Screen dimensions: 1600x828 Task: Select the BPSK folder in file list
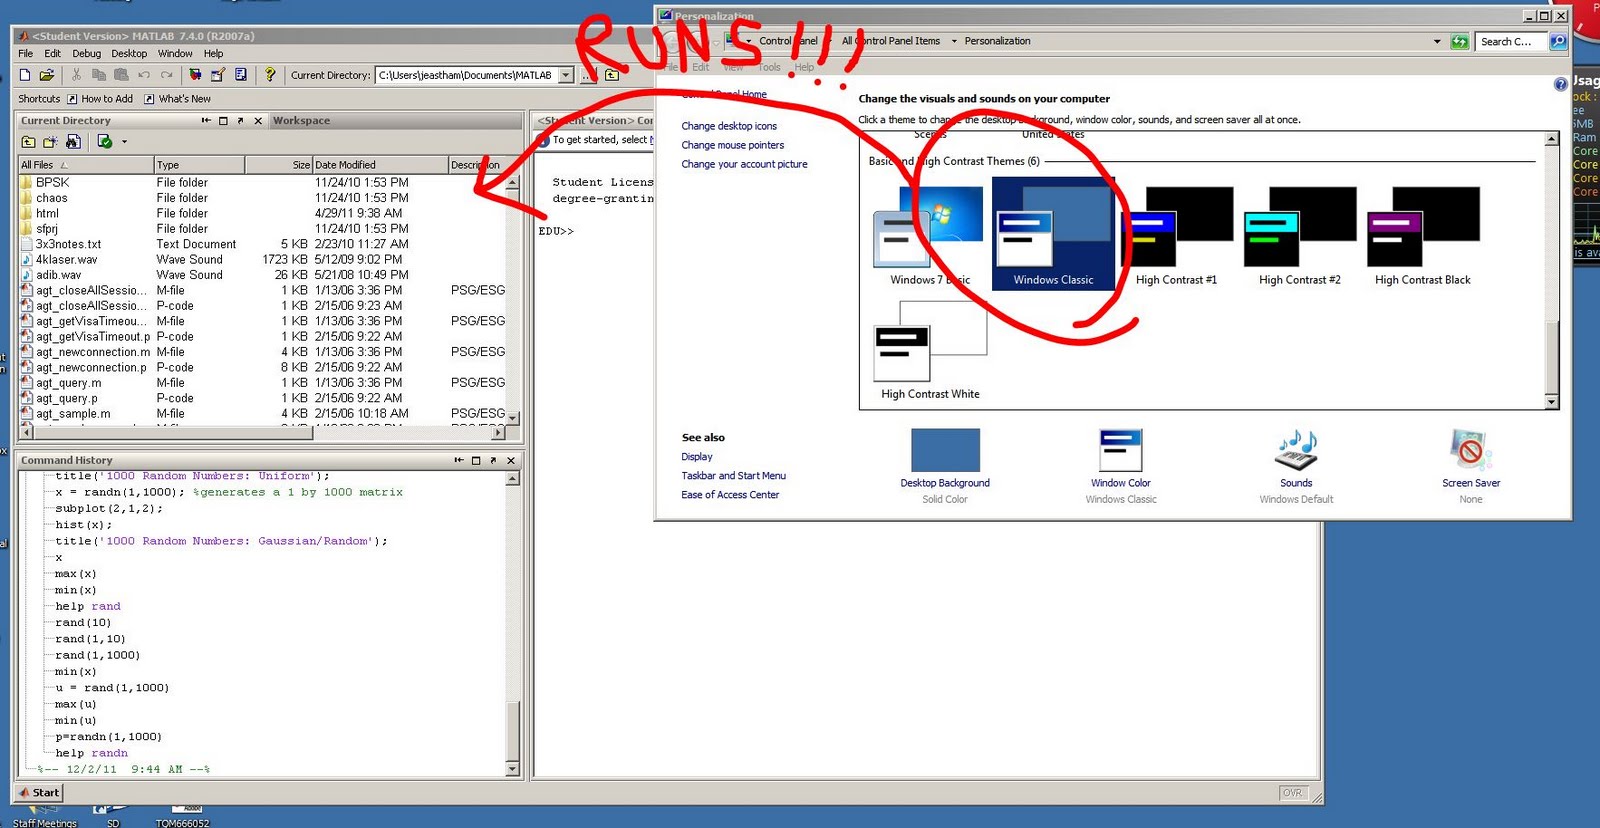[x=52, y=183]
